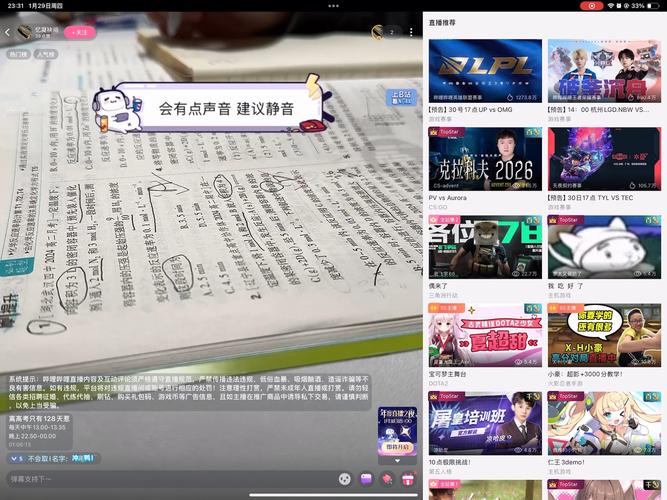Tap the 不会取!名字 danmaku message
Viewport: 667px width, 500px height.
tap(53, 458)
